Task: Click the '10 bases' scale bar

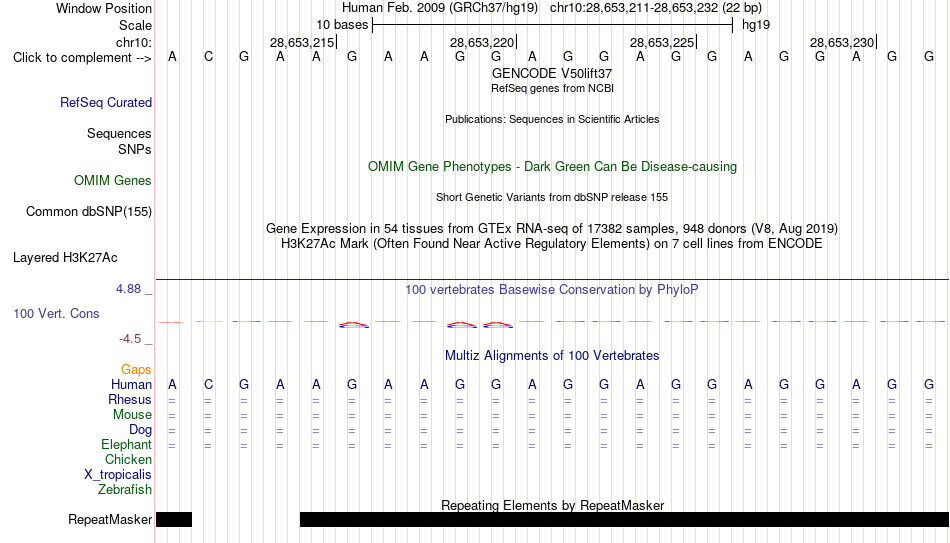Action: pyautogui.click(x=553, y=25)
